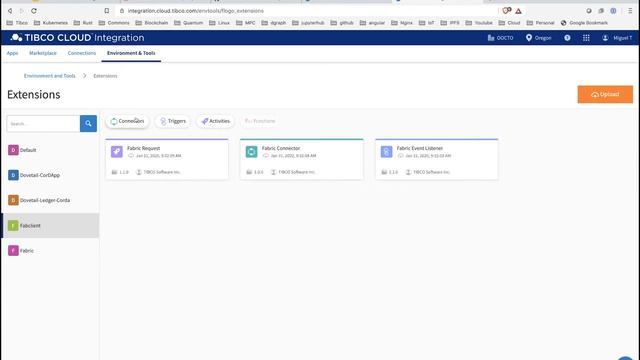Open the Blockchain bookmarks folder
The height and width of the screenshot is (360, 640).
151,23
